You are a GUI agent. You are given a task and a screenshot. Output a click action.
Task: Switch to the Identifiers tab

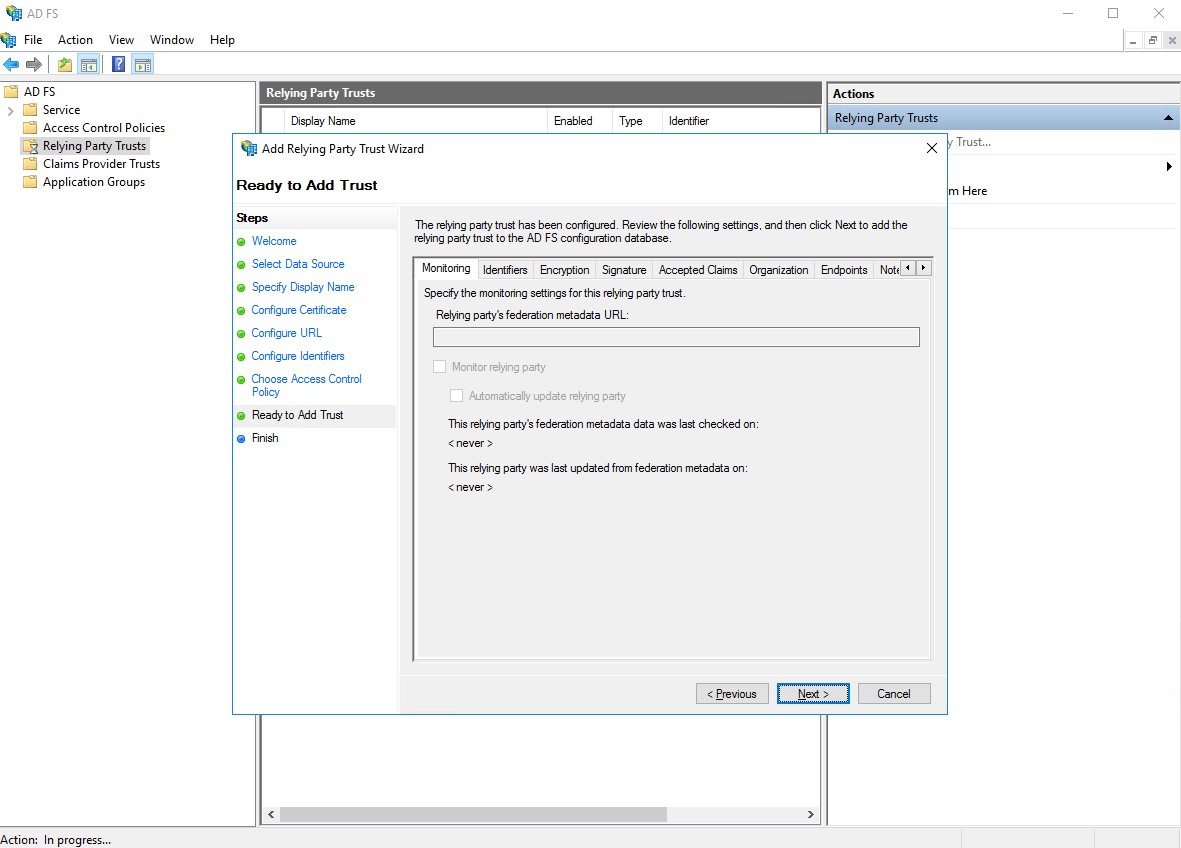pyautogui.click(x=504, y=270)
